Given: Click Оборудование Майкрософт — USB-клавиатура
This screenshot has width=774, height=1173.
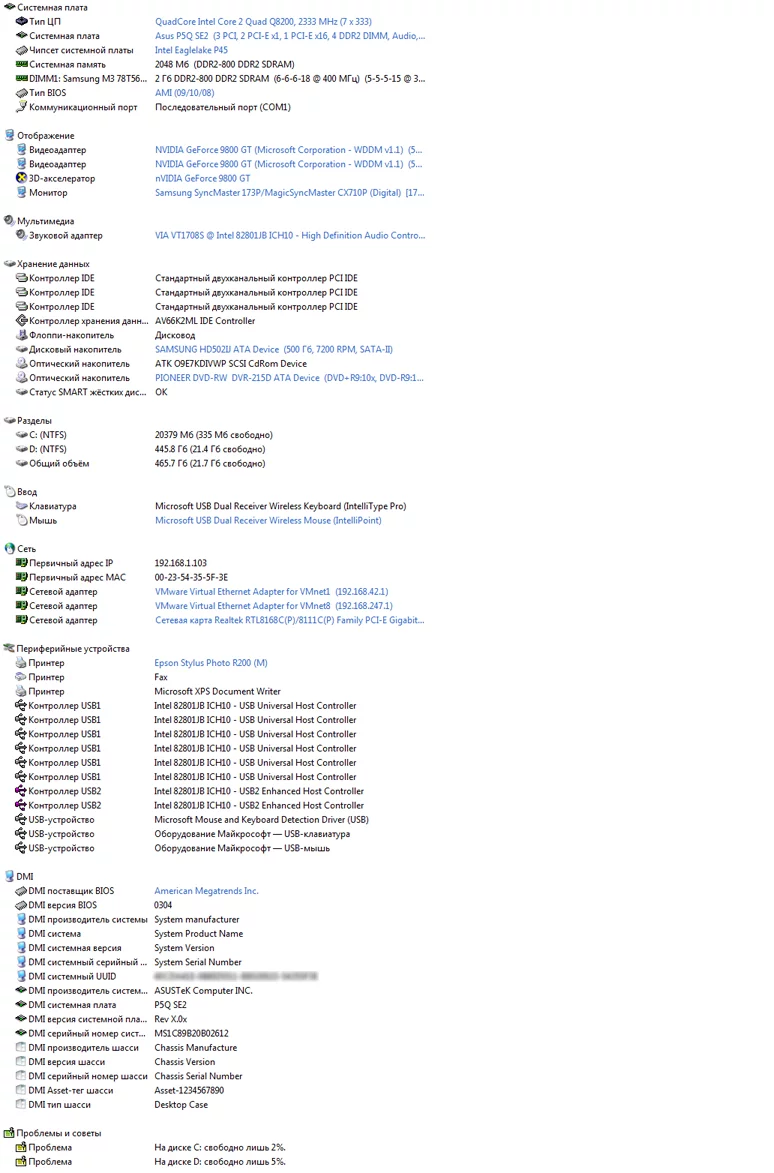Looking at the screenshot, I should coord(252,833).
